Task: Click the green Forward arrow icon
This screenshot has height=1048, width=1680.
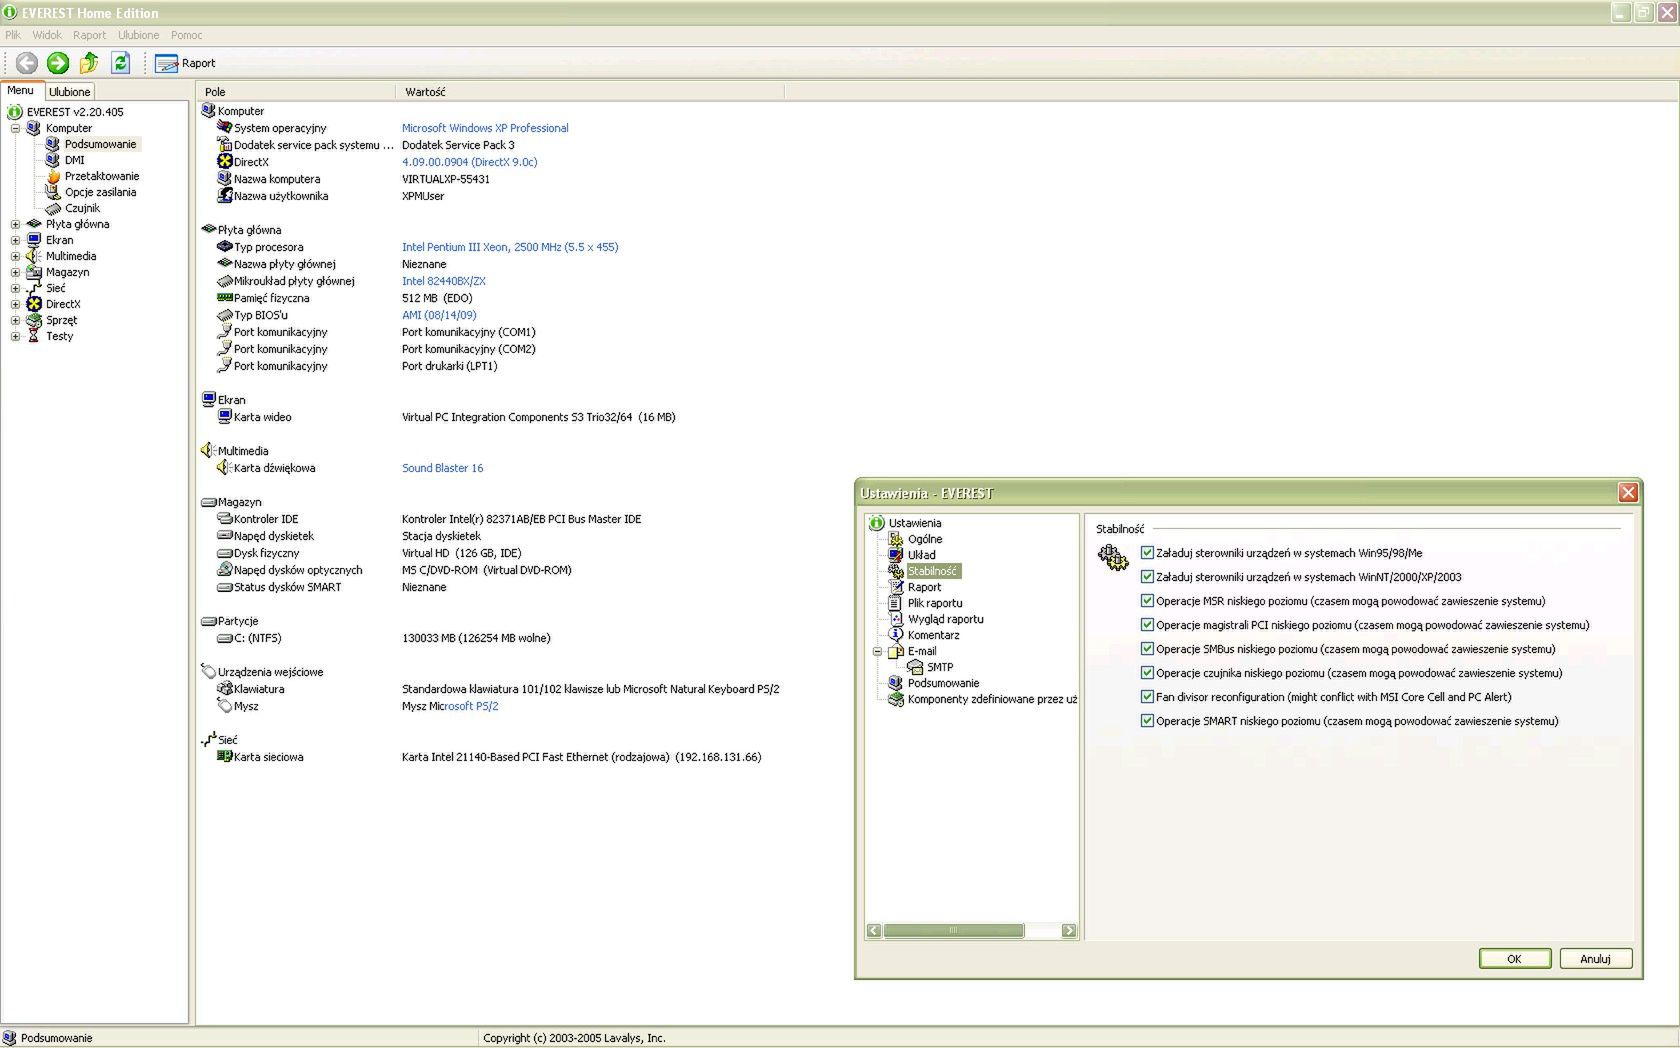Action: pos(58,63)
